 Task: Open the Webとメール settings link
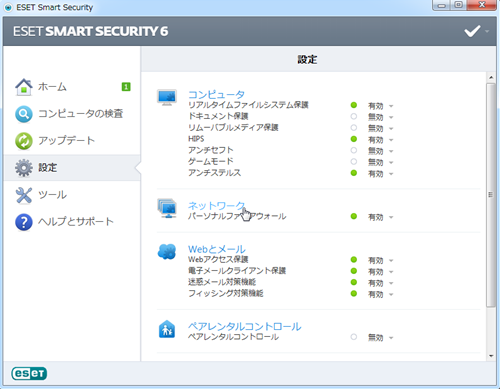click(217, 249)
